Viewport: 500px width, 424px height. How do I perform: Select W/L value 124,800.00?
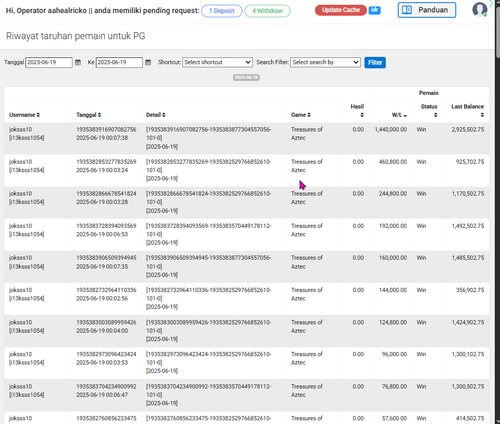(393, 323)
